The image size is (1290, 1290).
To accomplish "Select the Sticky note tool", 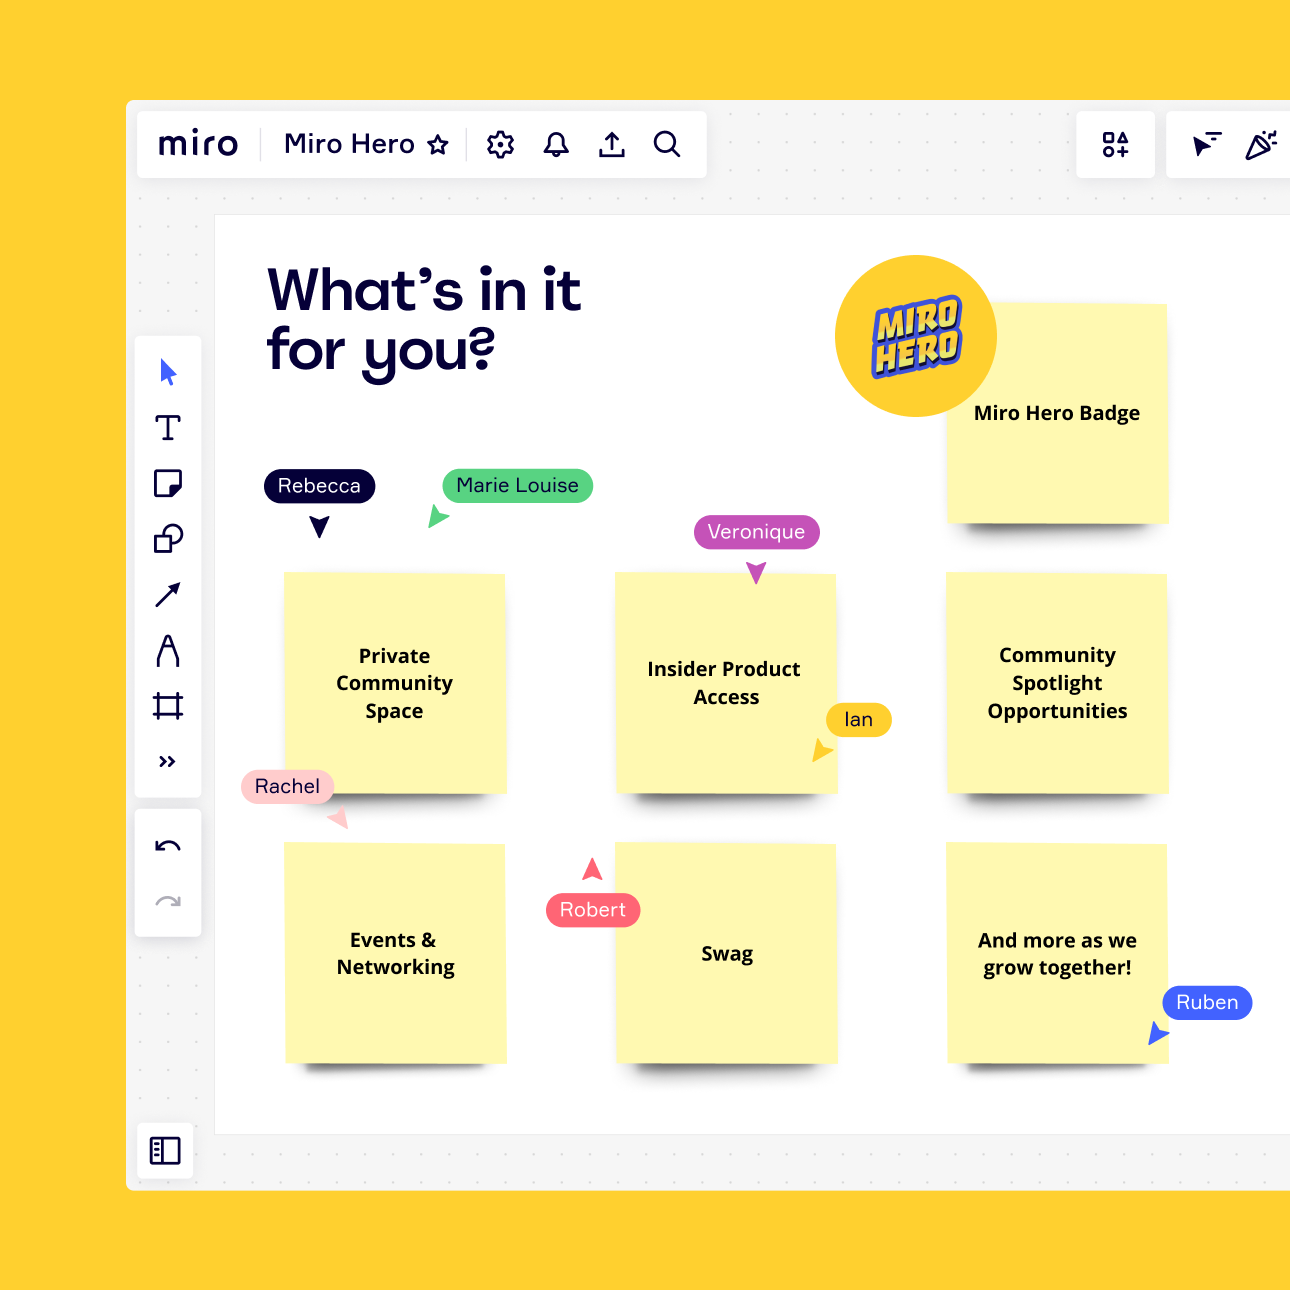I will point(168,484).
